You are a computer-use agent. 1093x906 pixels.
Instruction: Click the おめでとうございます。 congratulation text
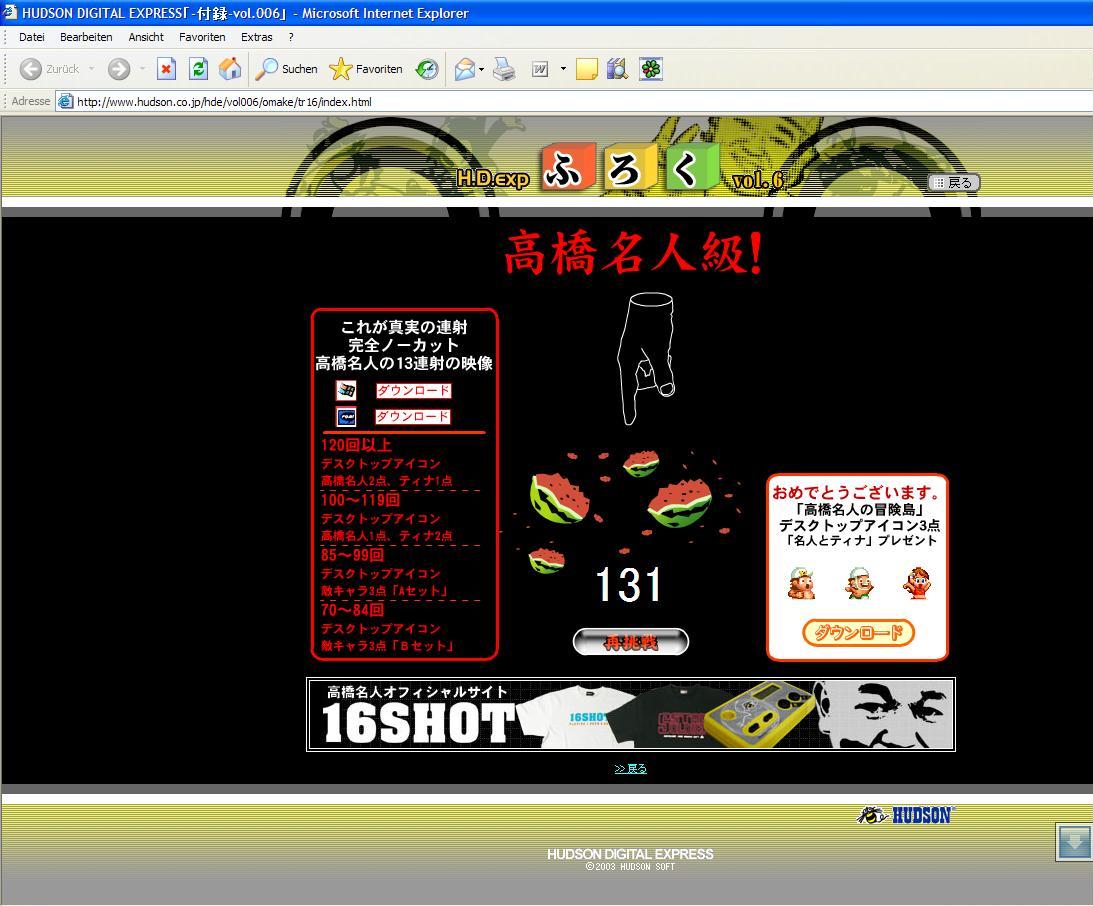coord(857,492)
